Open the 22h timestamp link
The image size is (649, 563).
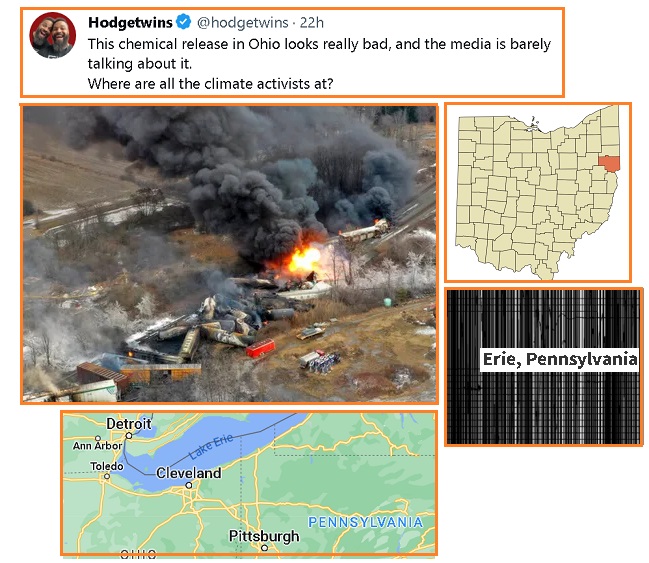click(x=312, y=22)
